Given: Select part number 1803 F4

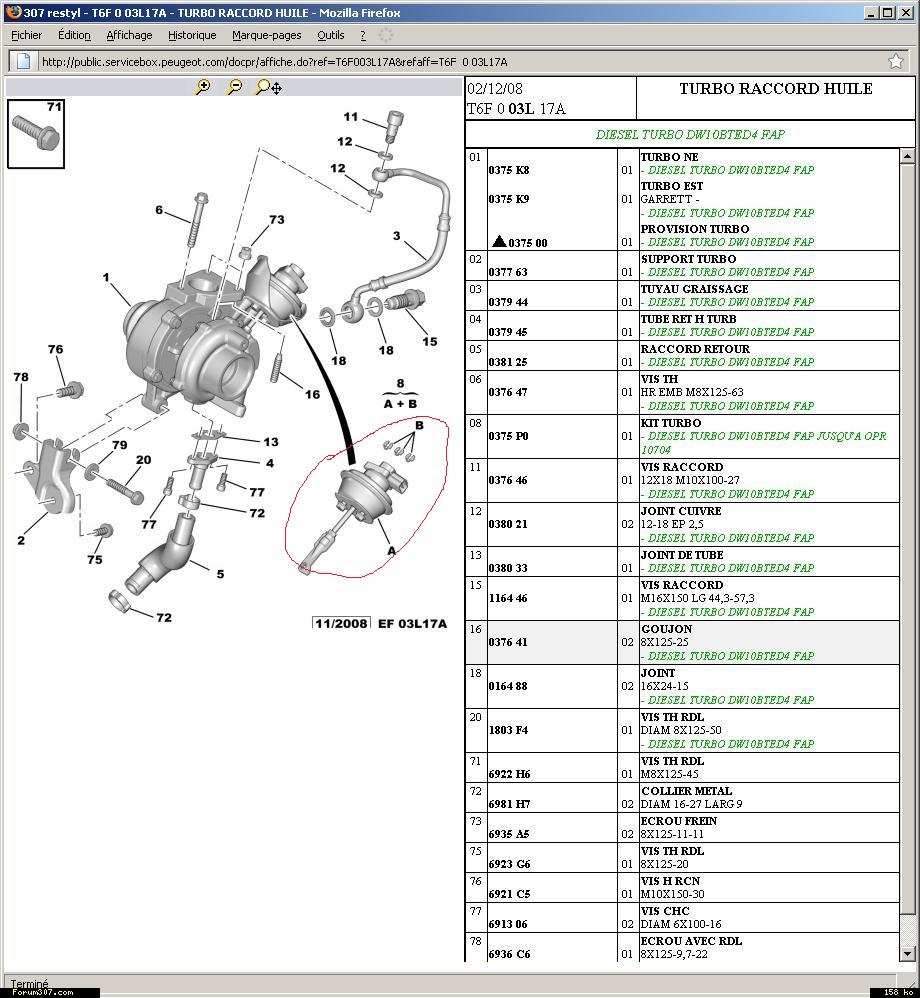Looking at the screenshot, I should (x=508, y=729).
